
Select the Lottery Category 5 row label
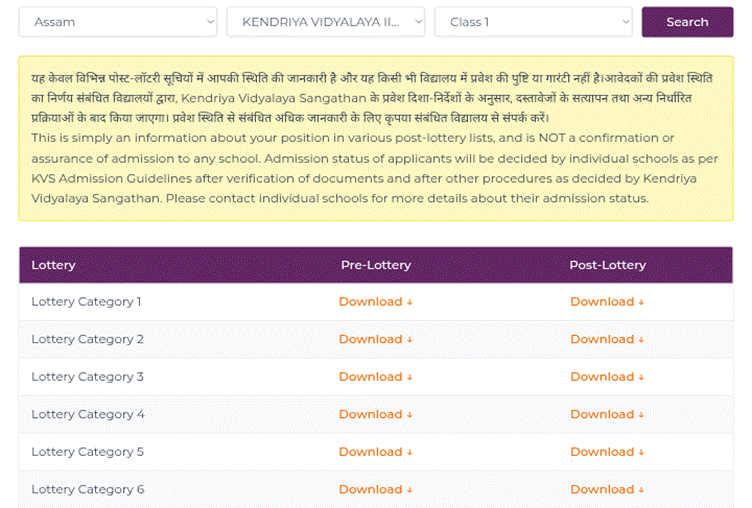click(87, 452)
